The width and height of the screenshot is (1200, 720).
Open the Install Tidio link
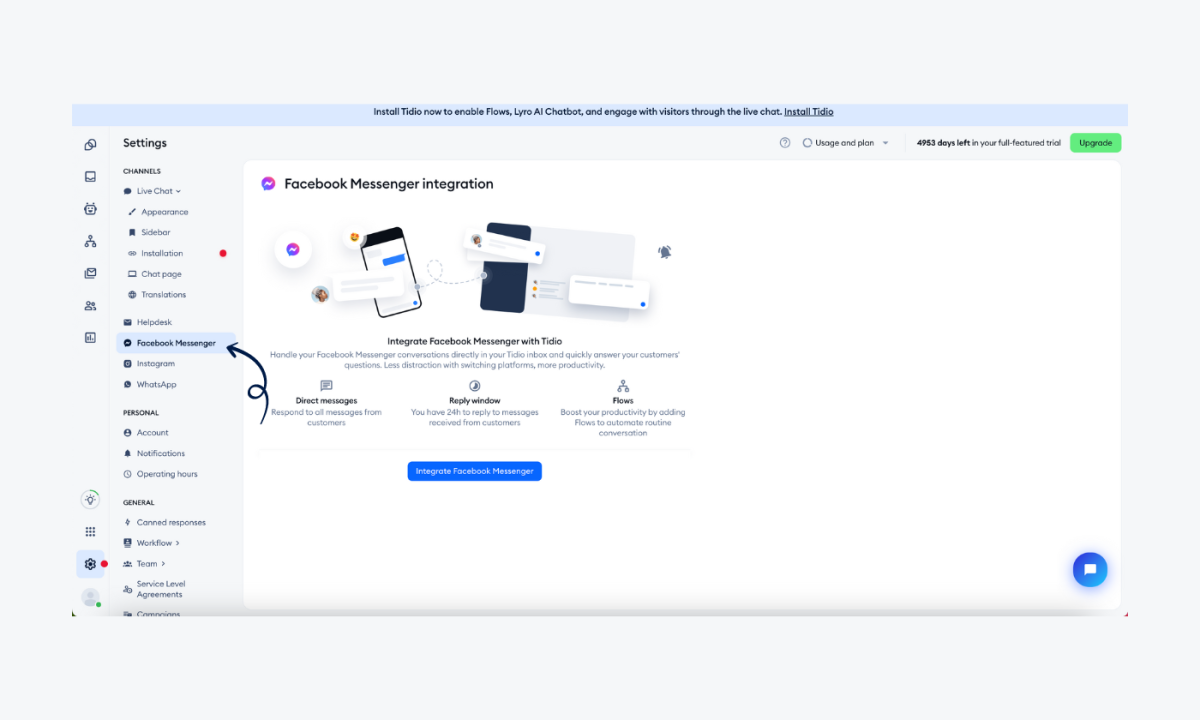click(x=808, y=111)
